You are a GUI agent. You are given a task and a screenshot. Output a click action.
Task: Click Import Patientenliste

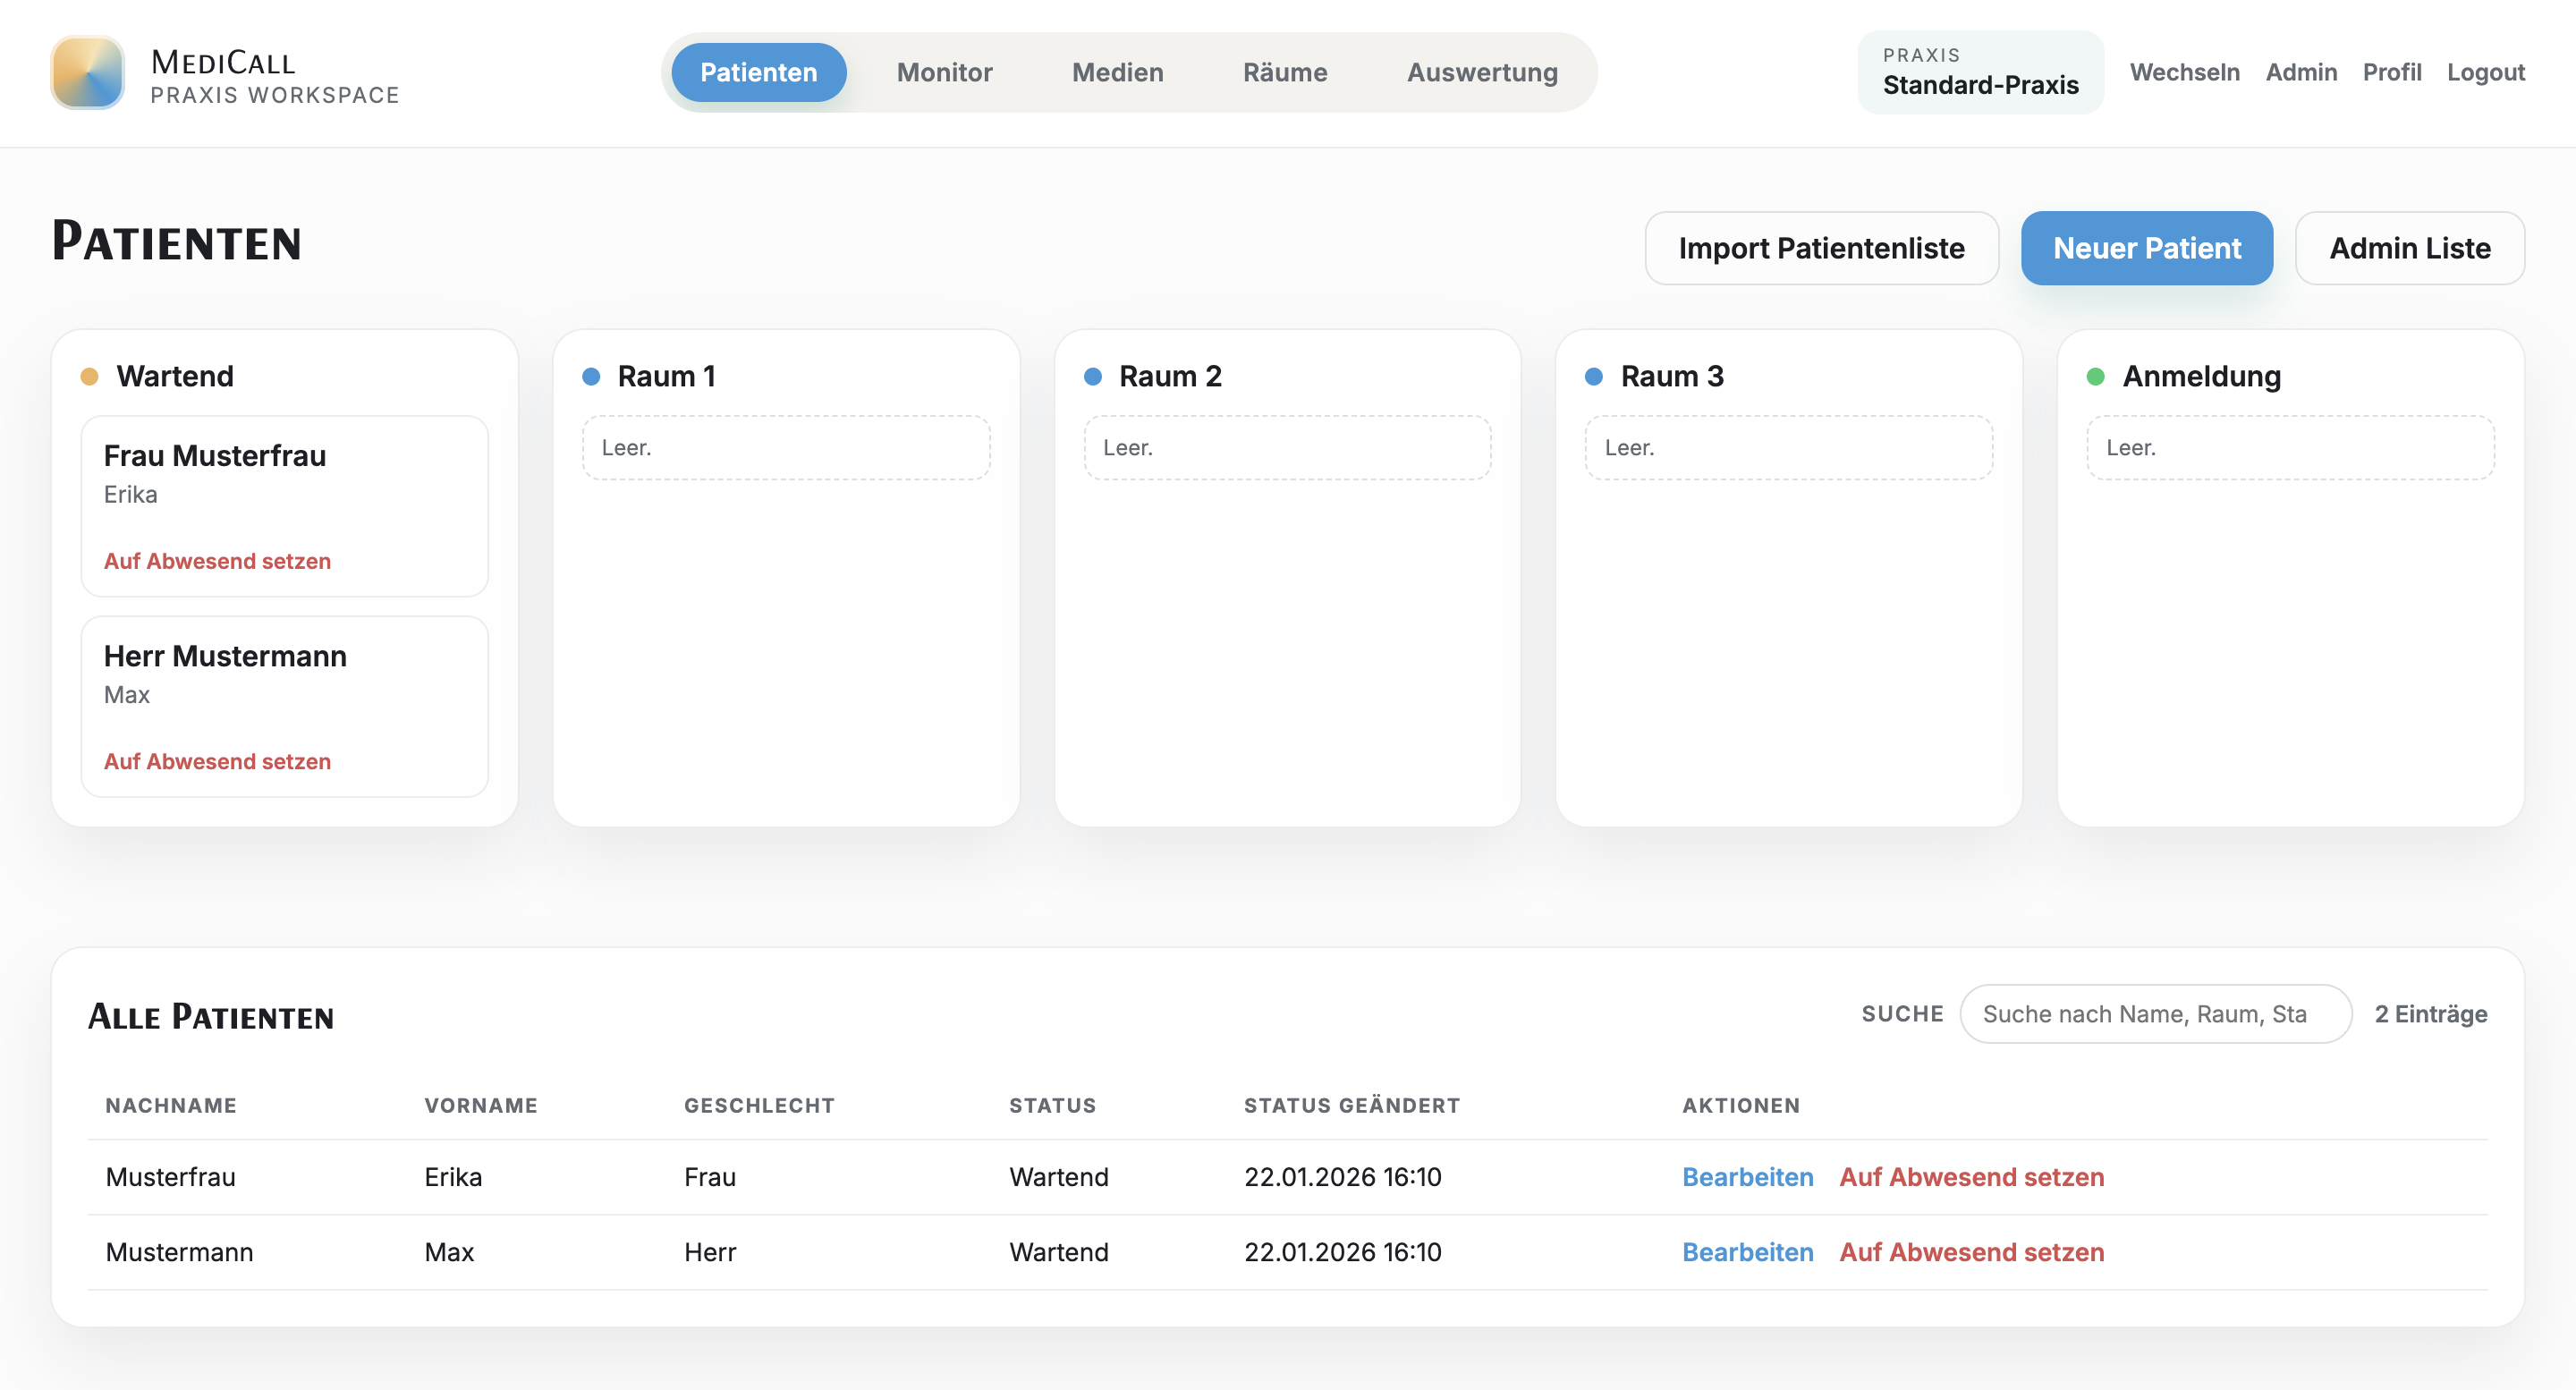coord(1821,248)
